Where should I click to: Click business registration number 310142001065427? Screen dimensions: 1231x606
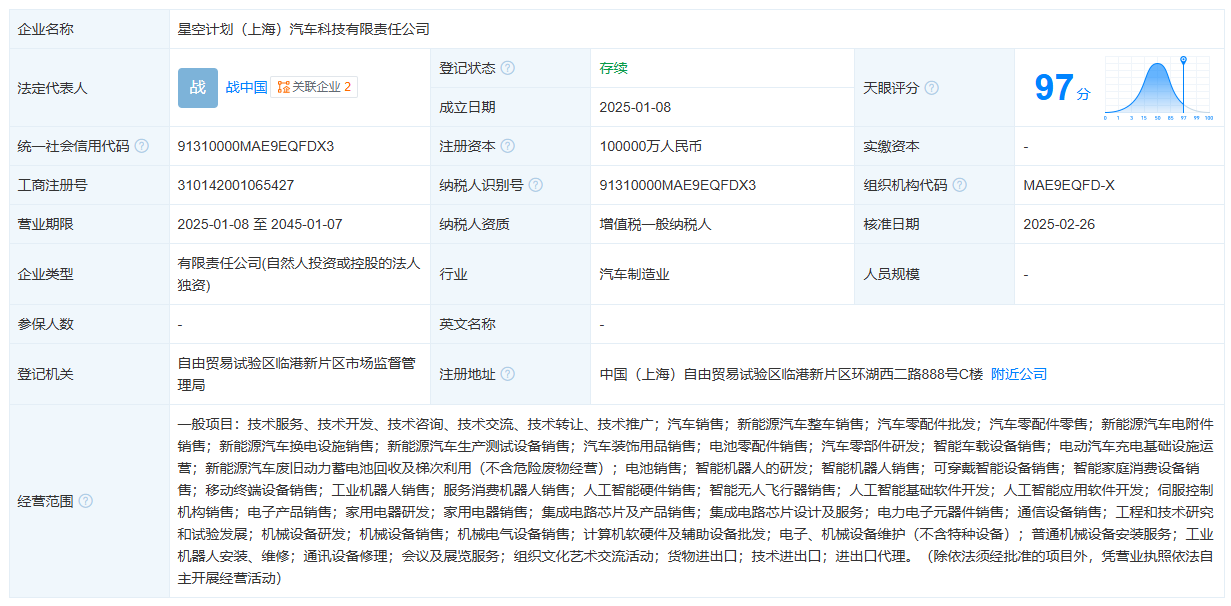236,185
